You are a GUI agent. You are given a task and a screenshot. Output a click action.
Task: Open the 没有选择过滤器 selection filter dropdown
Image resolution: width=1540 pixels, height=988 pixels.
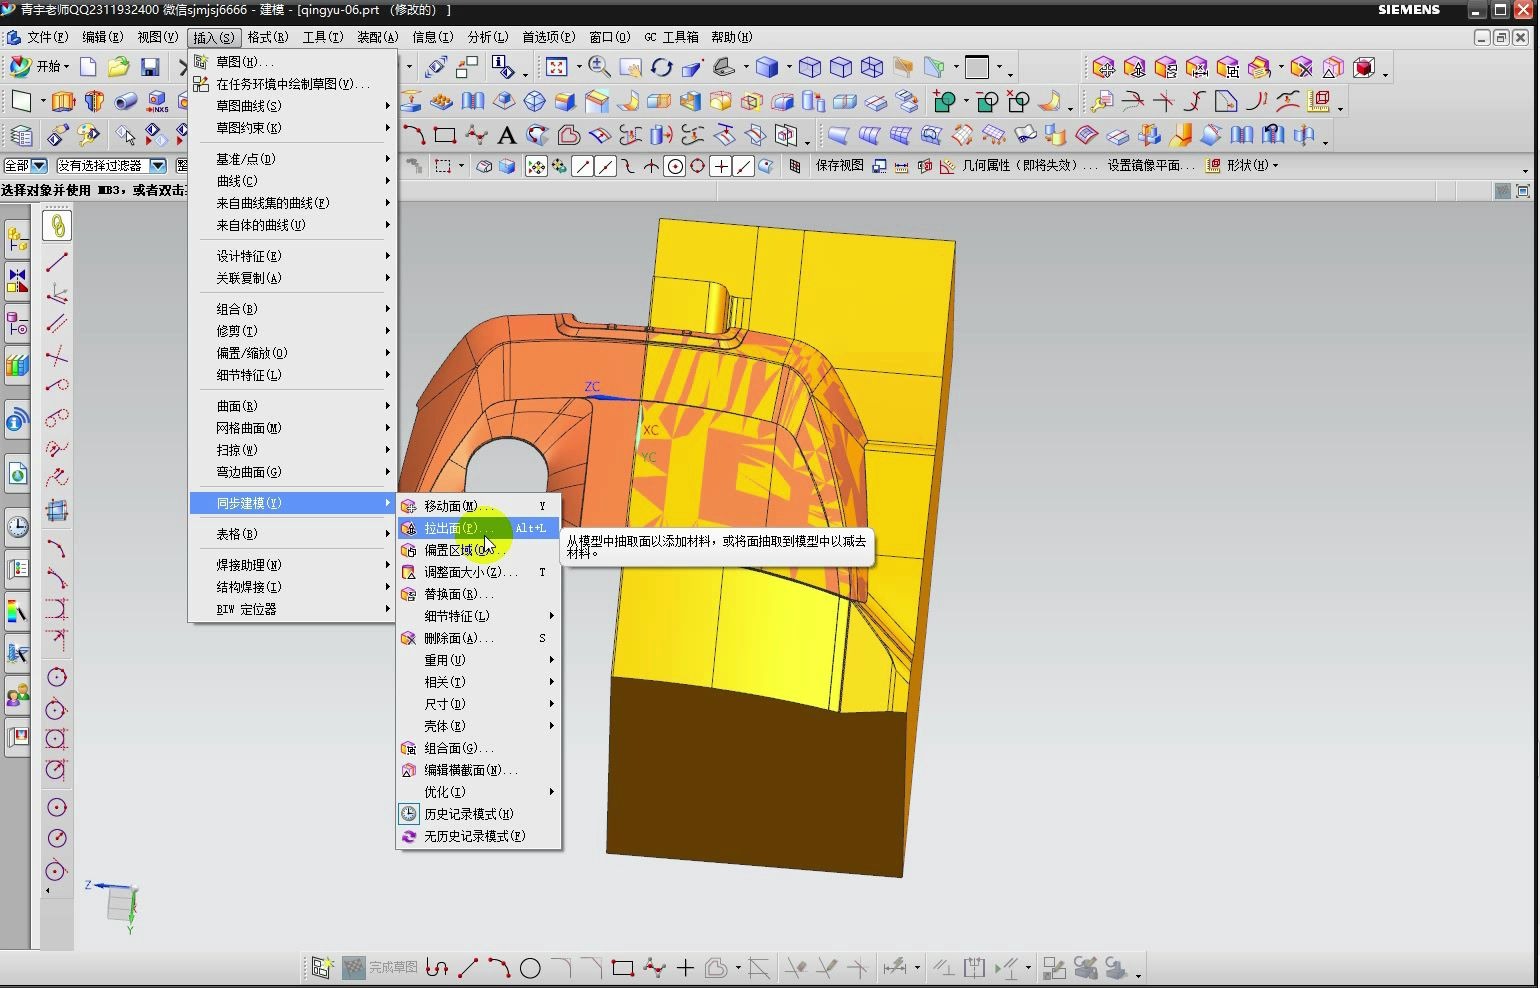[158, 166]
